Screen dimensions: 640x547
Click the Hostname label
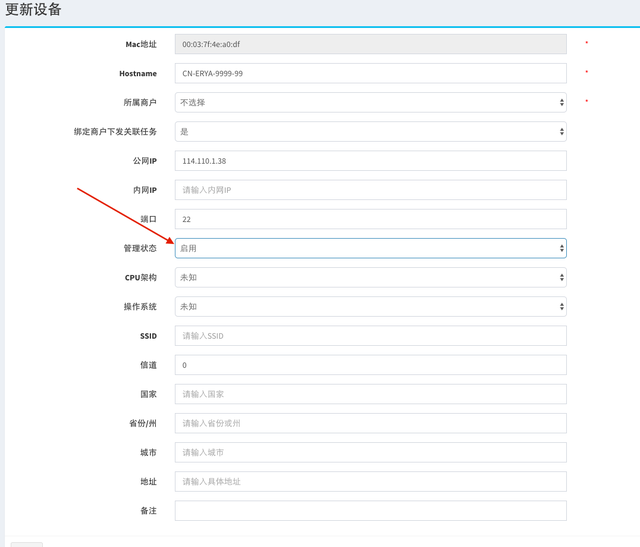(x=138, y=73)
